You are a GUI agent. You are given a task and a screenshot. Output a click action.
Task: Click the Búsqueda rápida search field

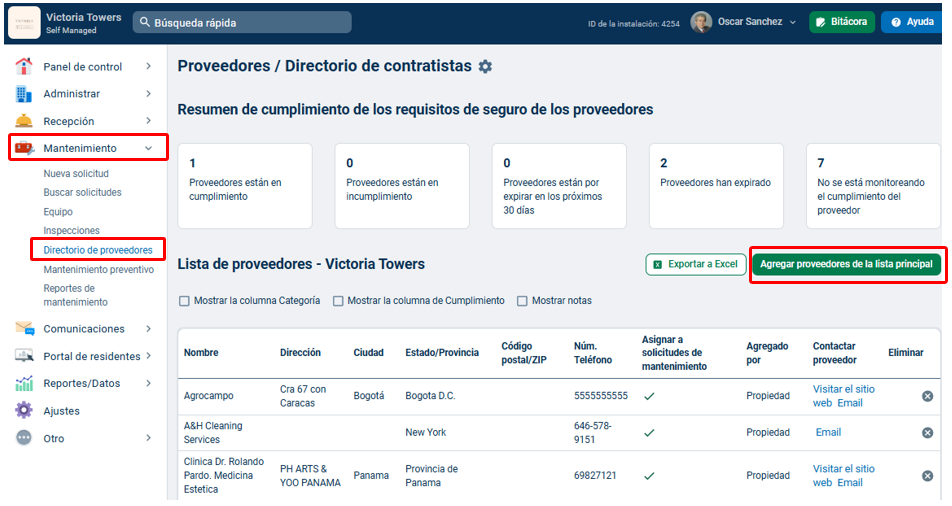[x=242, y=22]
